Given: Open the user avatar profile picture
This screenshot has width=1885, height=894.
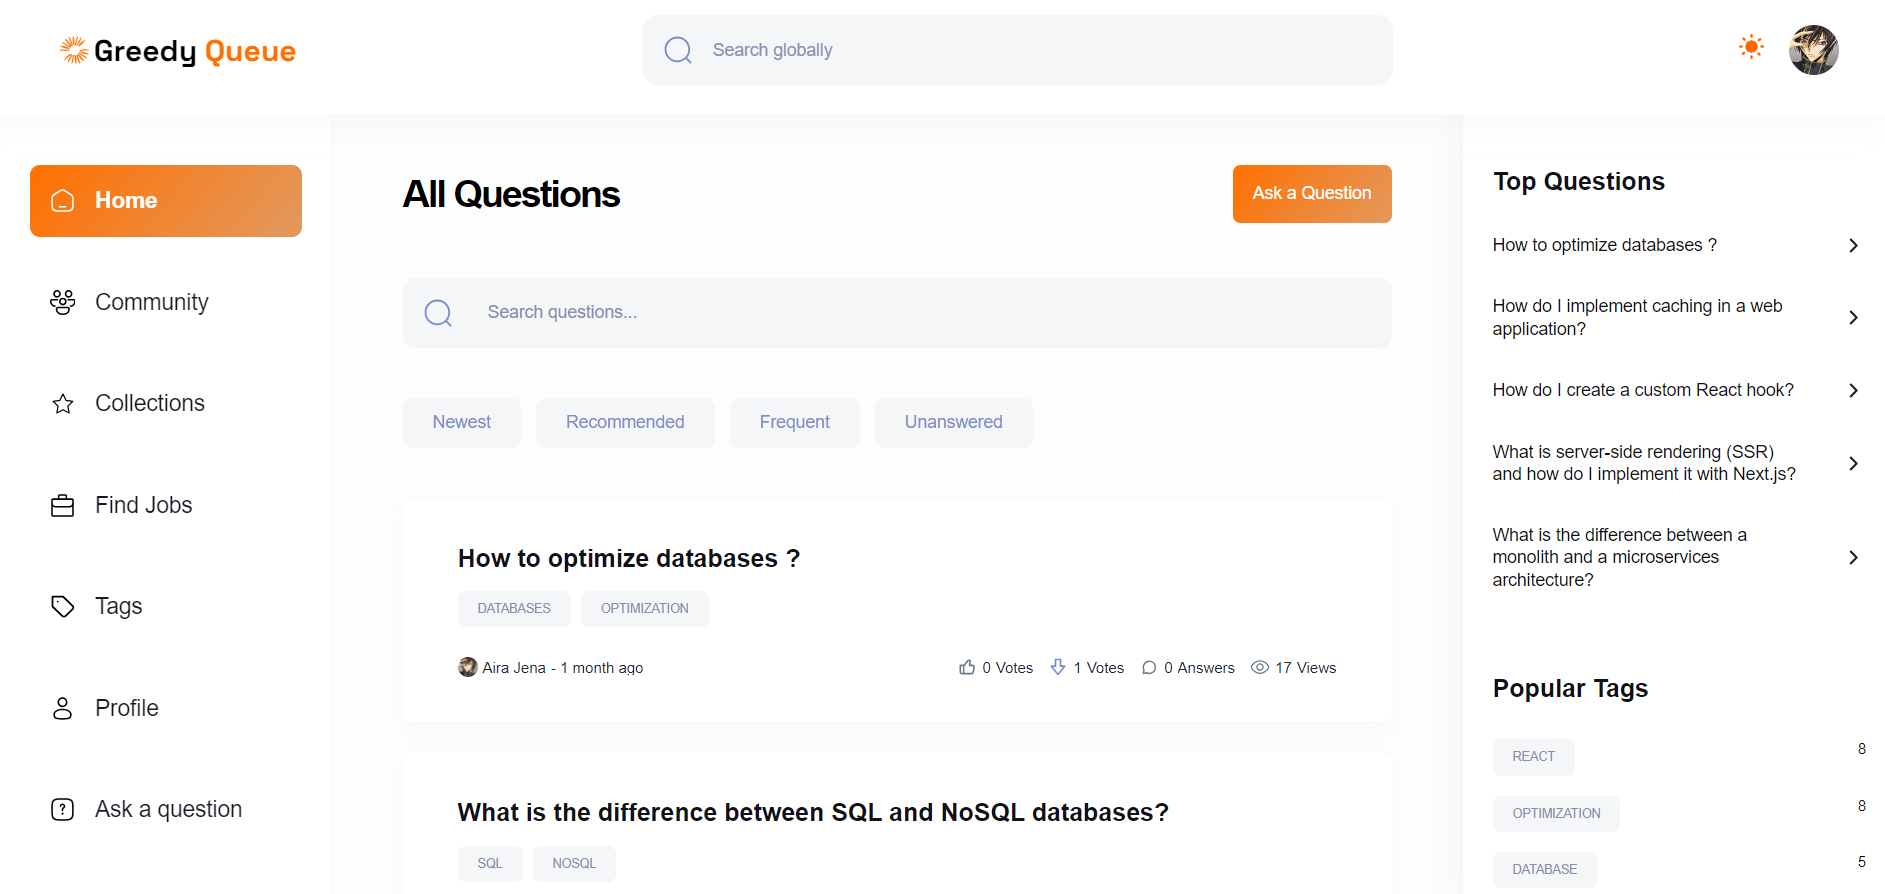Looking at the screenshot, I should 1813,50.
